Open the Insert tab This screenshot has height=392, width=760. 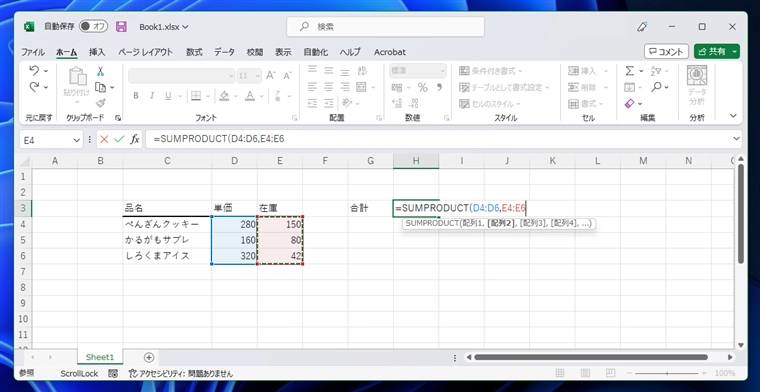click(x=97, y=52)
